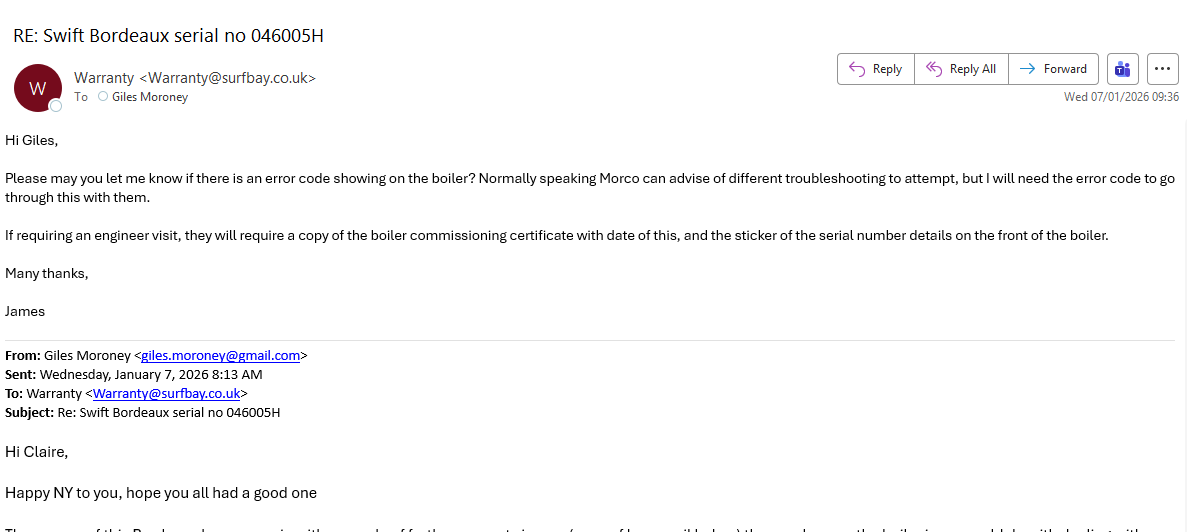Share the email to Teams
This screenshot has height=532, width=1187.
pyautogui.click(x=1122, y=69)
